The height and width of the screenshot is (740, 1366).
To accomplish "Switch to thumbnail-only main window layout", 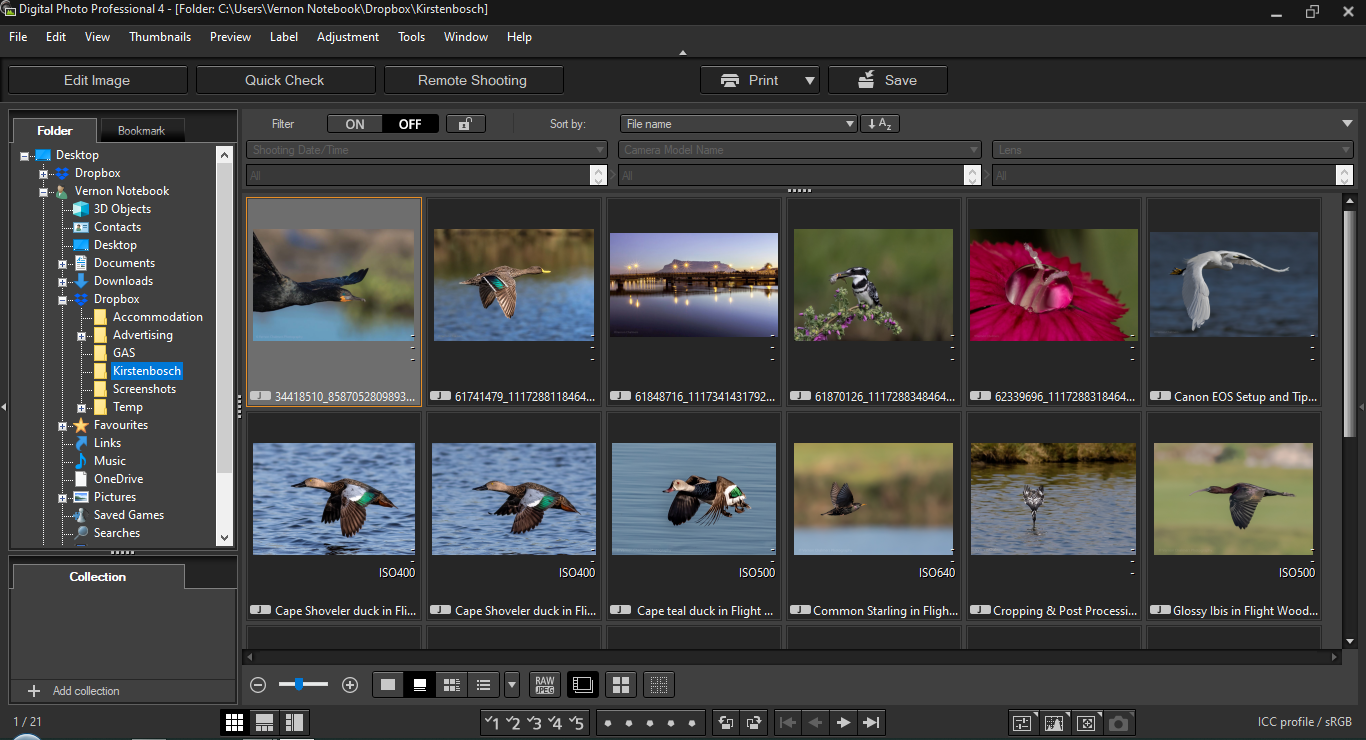I will (x=235, y=722).
